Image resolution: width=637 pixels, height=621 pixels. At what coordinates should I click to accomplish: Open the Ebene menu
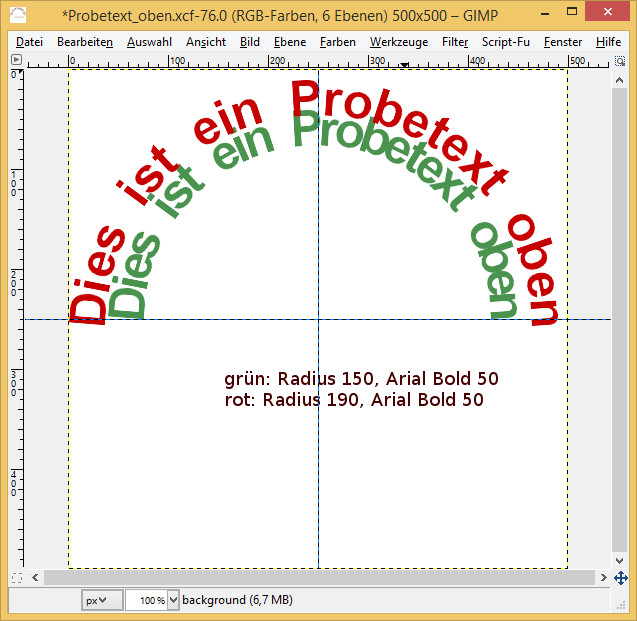click(x=290, y=42)
